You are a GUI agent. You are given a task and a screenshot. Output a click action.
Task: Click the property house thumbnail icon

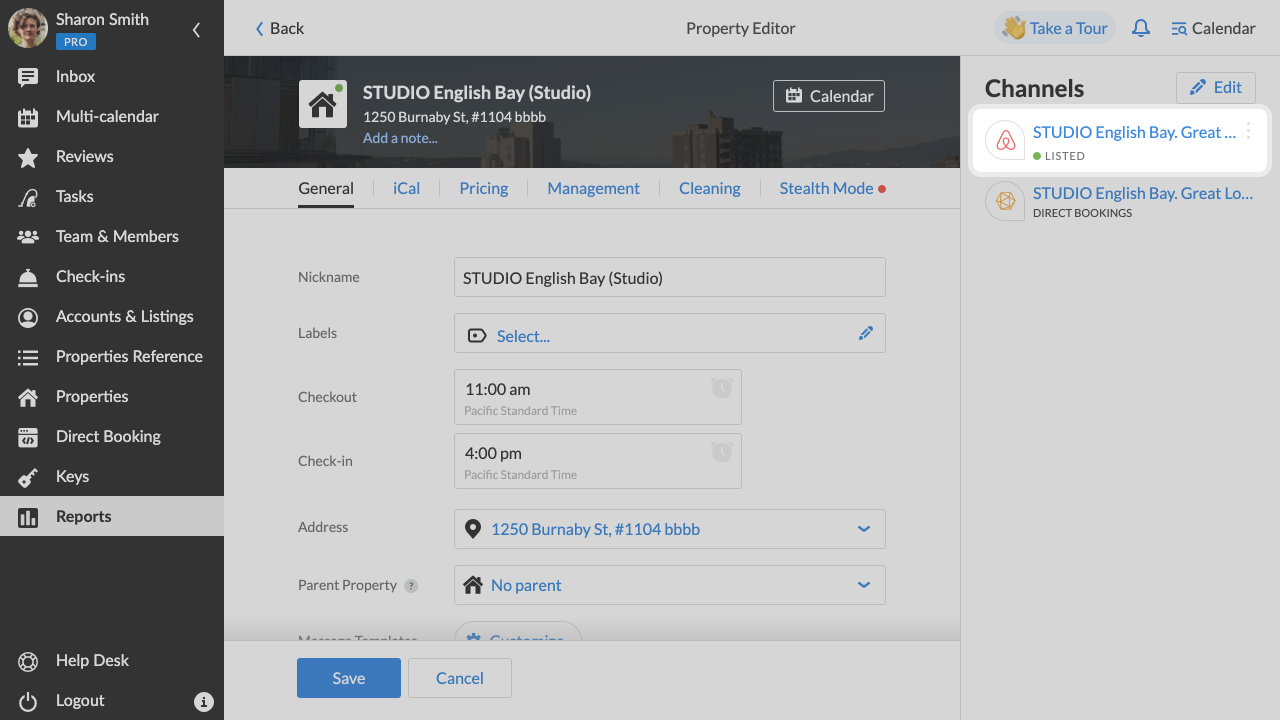(x=323, y=104)
